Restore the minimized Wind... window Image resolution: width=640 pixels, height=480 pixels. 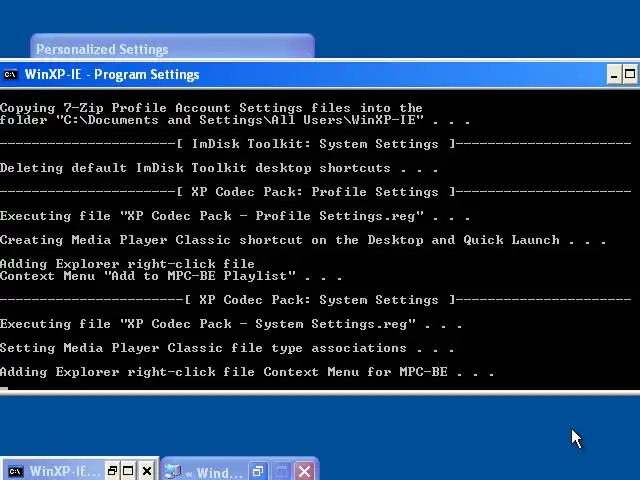[258, 471]
